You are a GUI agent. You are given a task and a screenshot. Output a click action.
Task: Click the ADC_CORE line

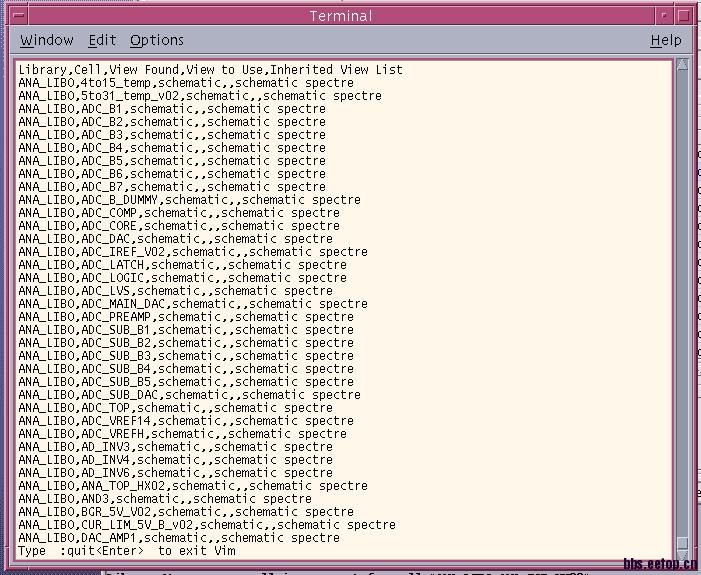pos(179,225)
